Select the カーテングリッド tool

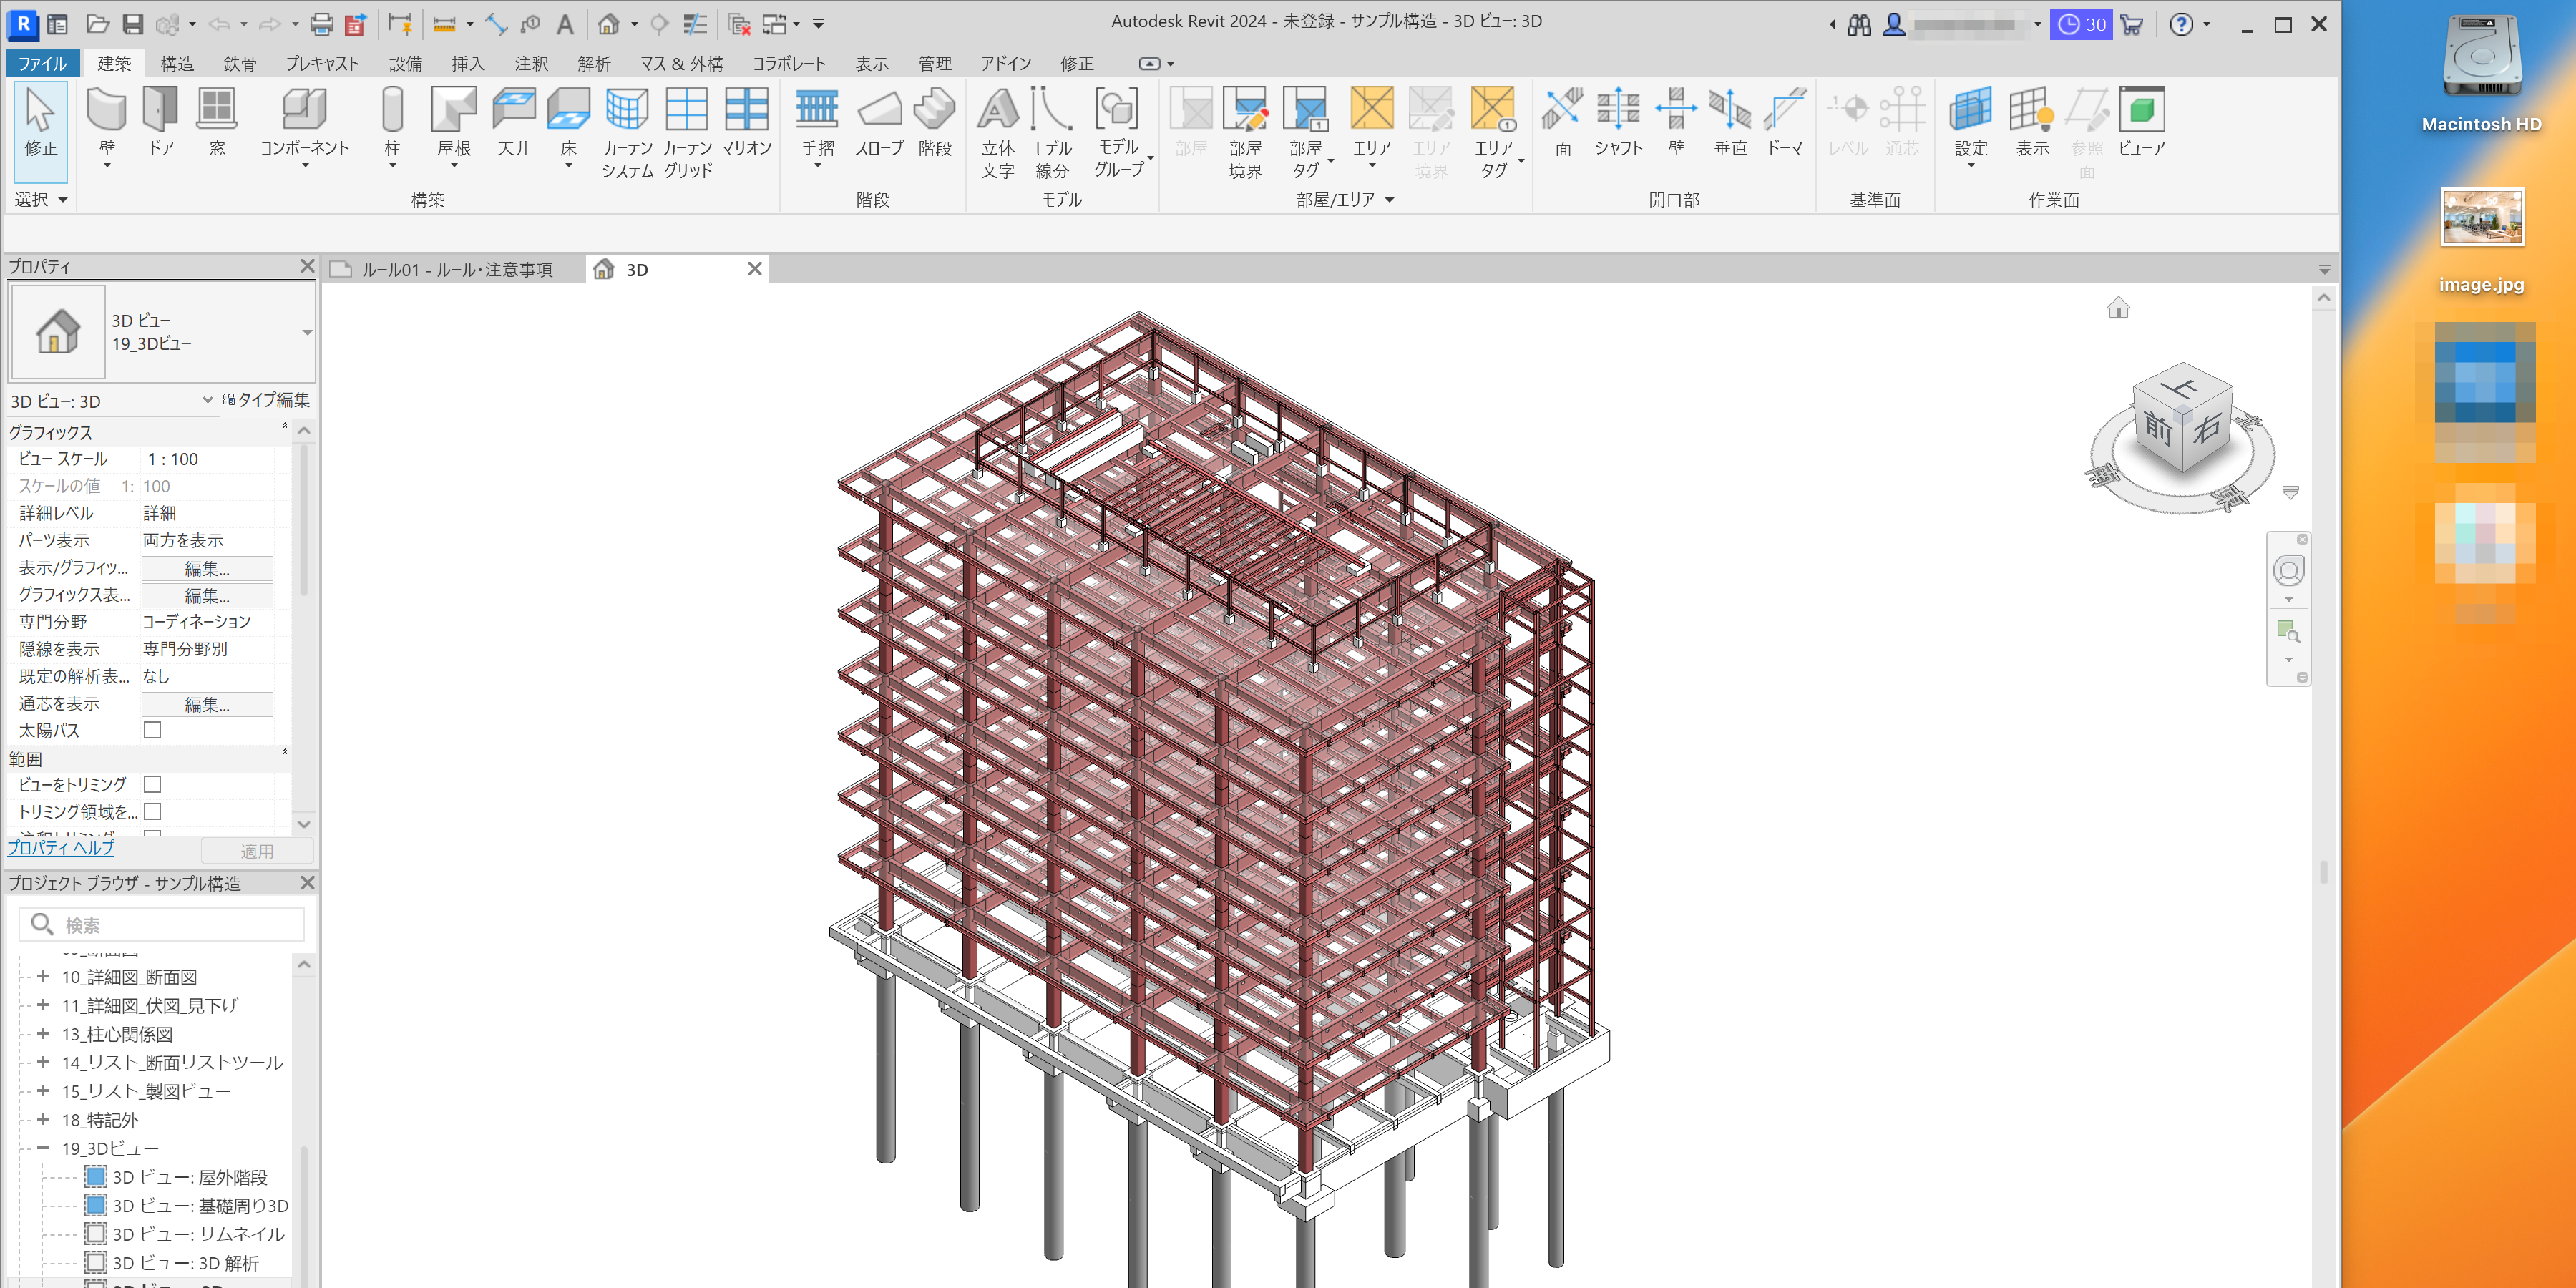(687, 133)
